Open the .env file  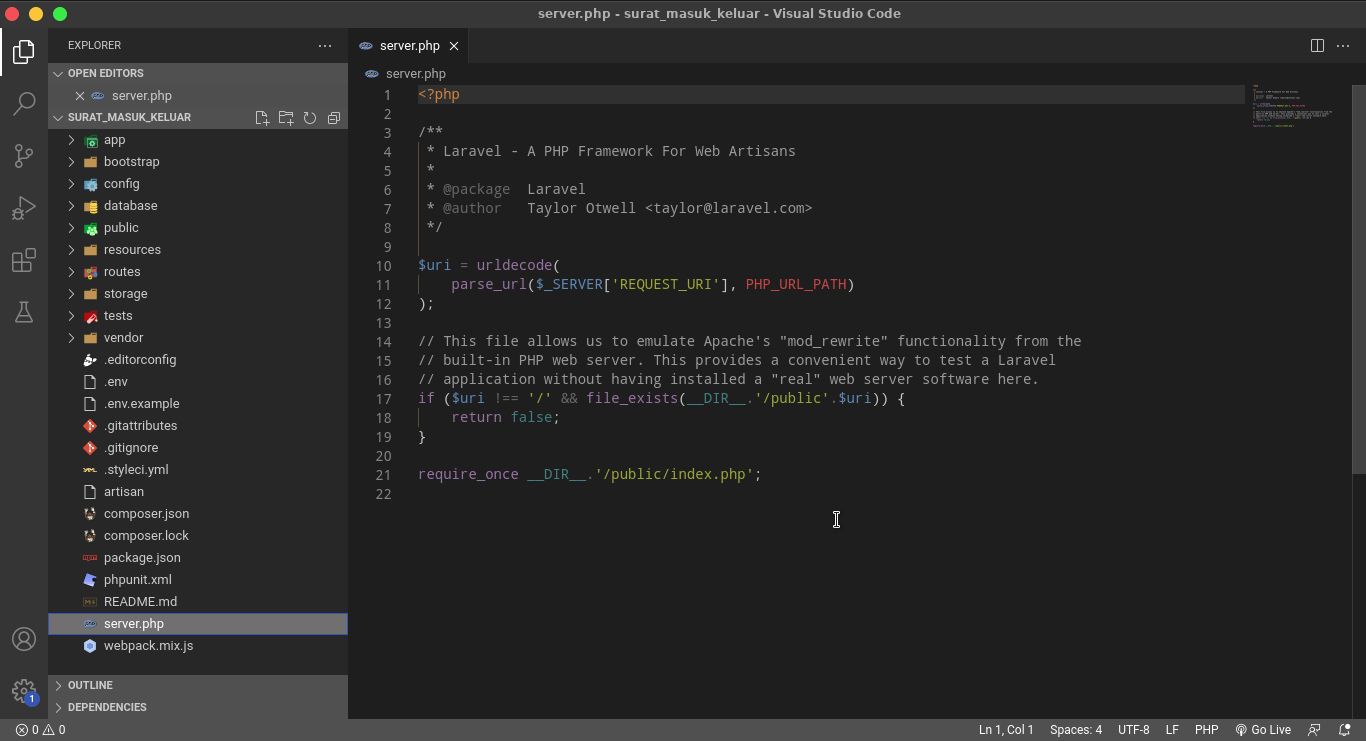198,382
